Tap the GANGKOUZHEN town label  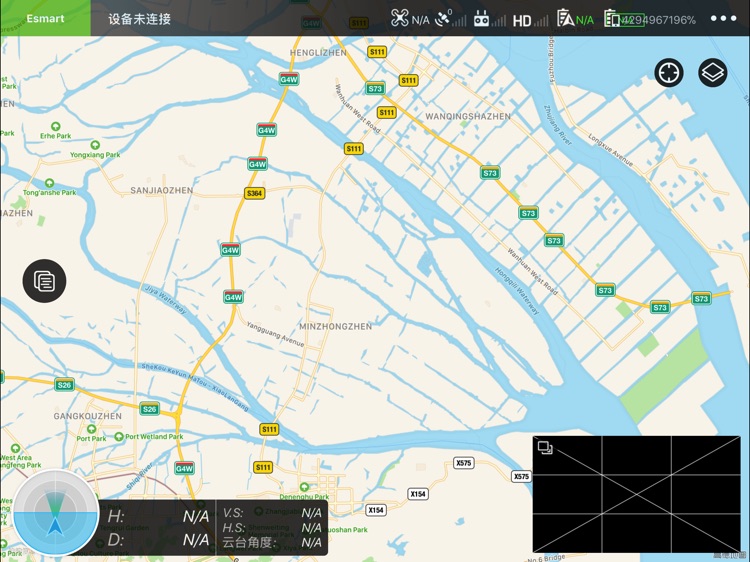[x=88, y=416]
